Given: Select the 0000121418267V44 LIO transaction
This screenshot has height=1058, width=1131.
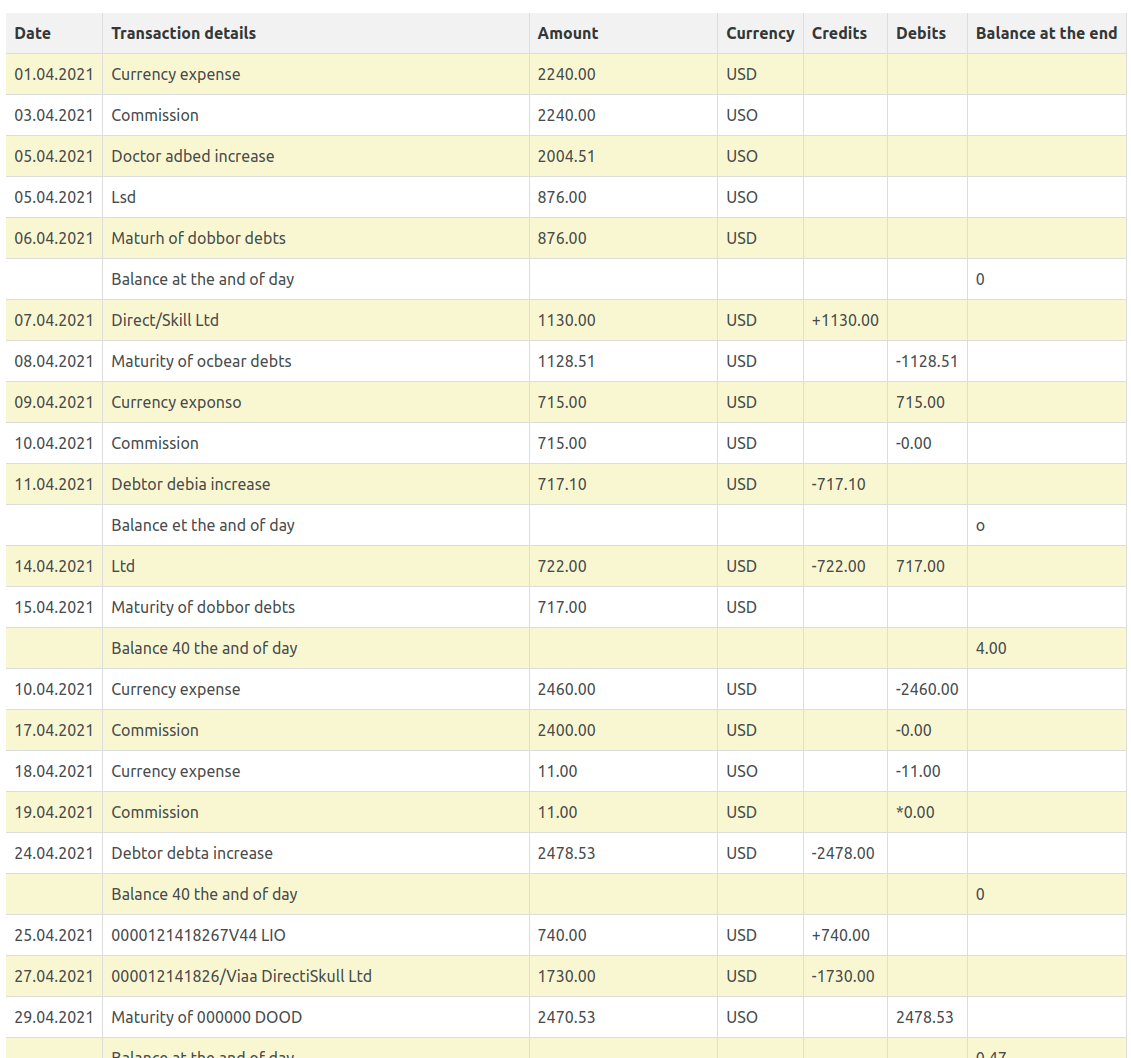Looking at the screenshot, I should 201,935.
